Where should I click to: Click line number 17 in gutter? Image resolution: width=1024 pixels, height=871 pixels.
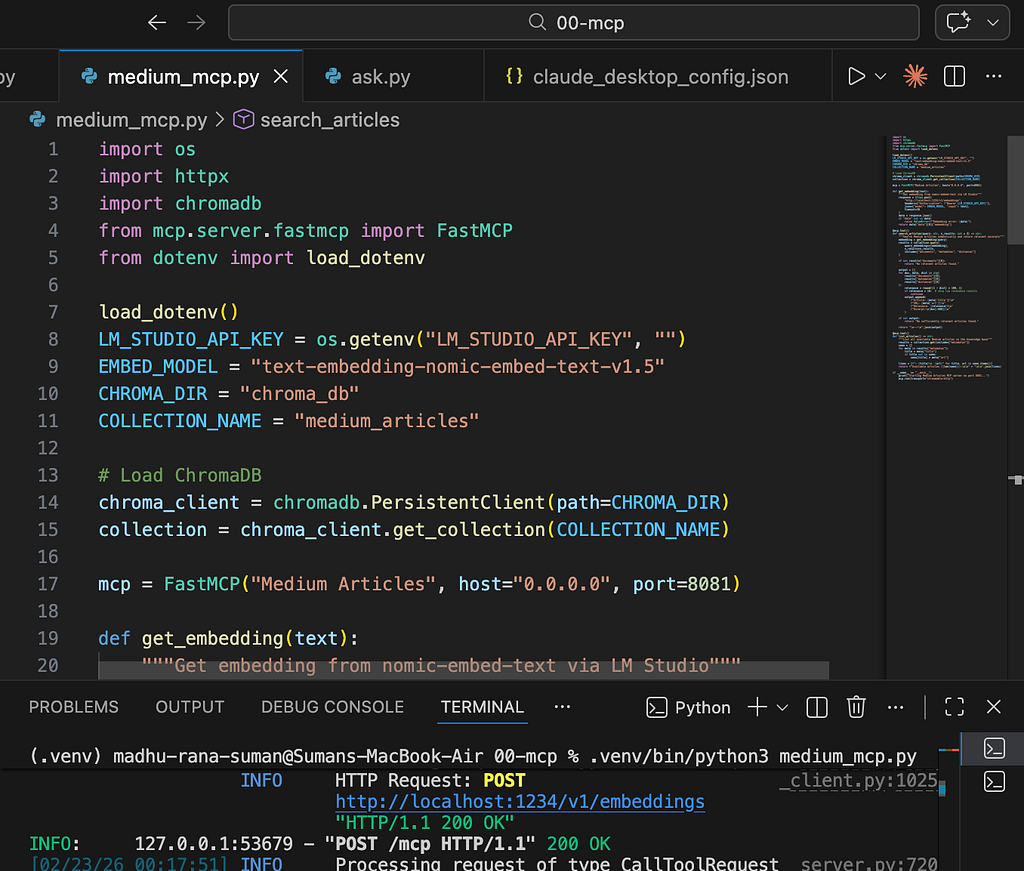(x=48, y=584)
